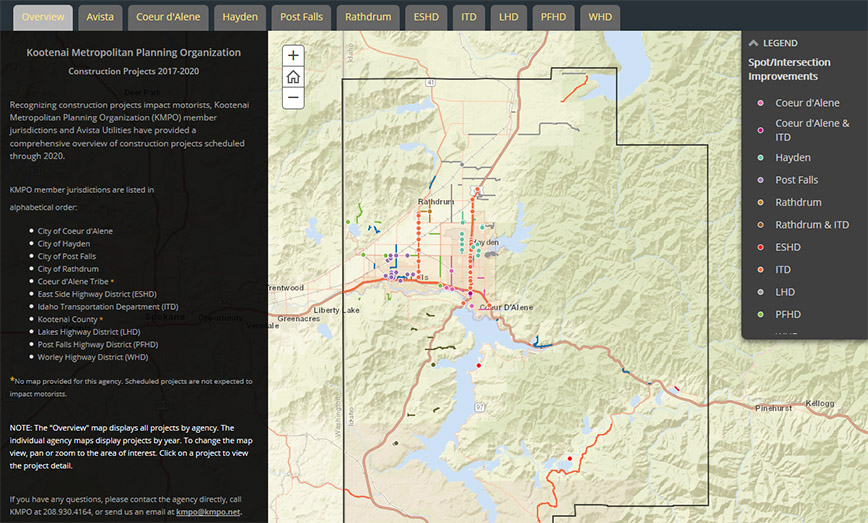Open the PFHD tab
Image resolution: width=868 pixels, height=523 pixels.
(554, 17)
